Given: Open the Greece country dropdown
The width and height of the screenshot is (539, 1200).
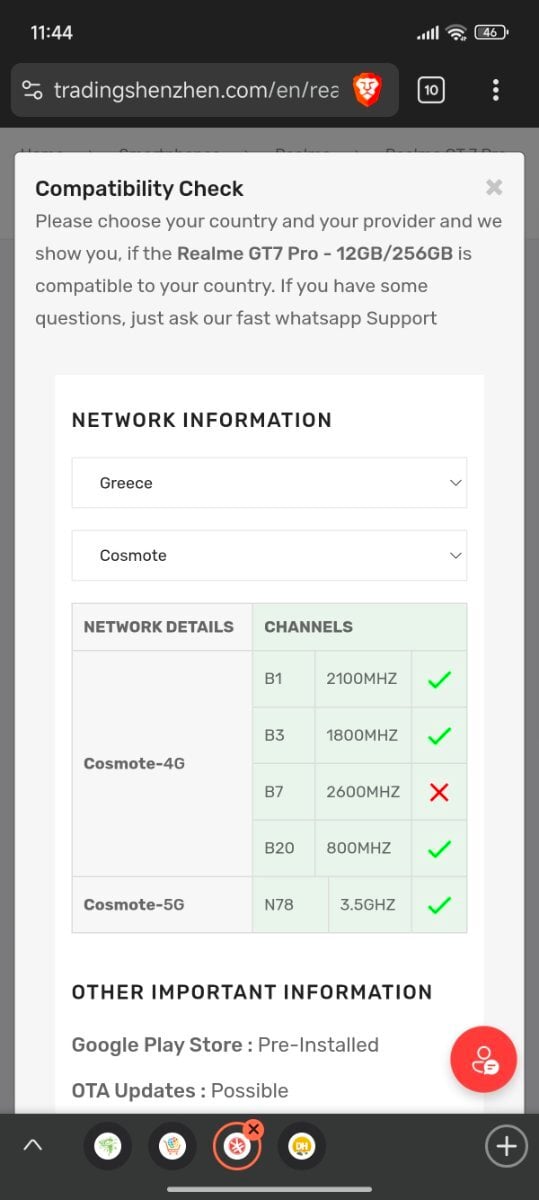Looking at the screenshot, I should tap(269, 483).
